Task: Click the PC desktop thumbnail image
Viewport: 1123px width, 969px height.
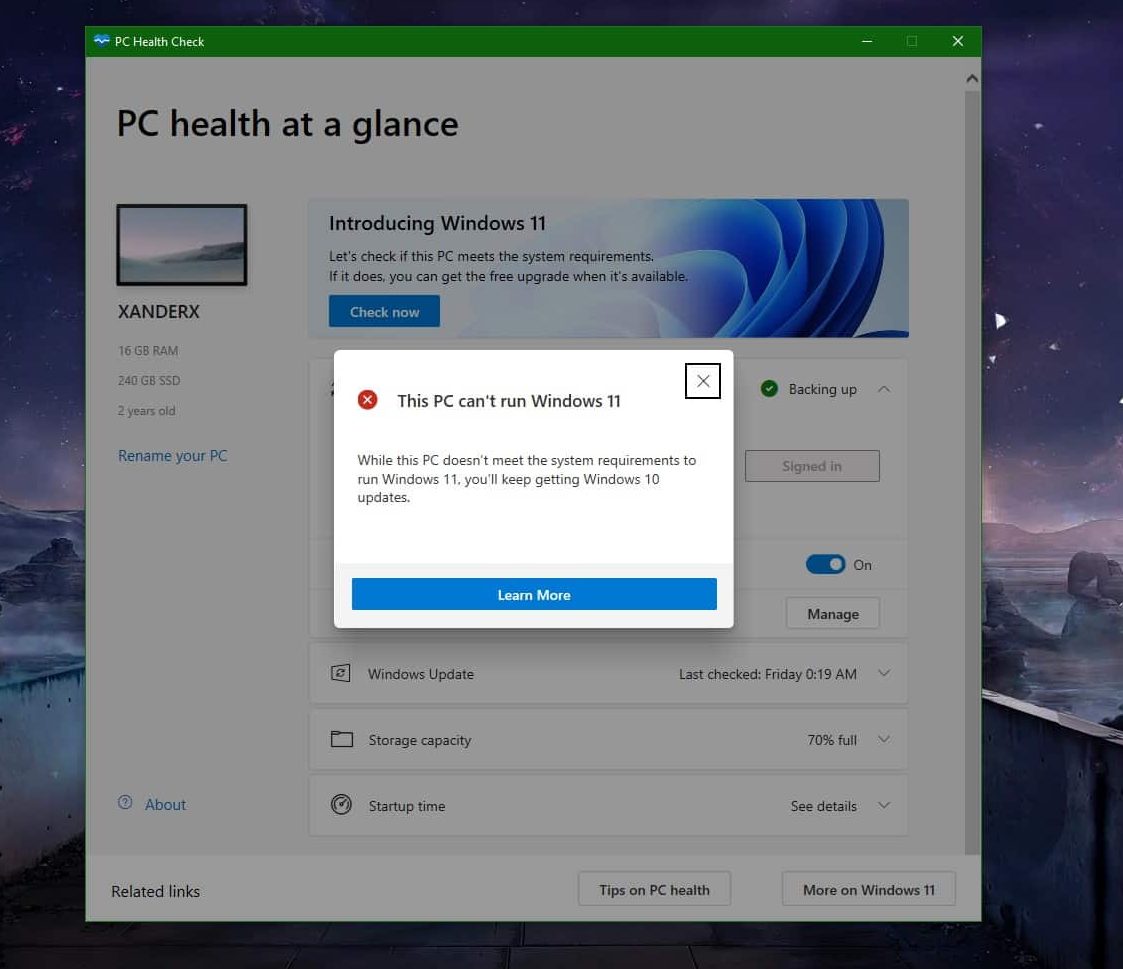Action: 182,245
